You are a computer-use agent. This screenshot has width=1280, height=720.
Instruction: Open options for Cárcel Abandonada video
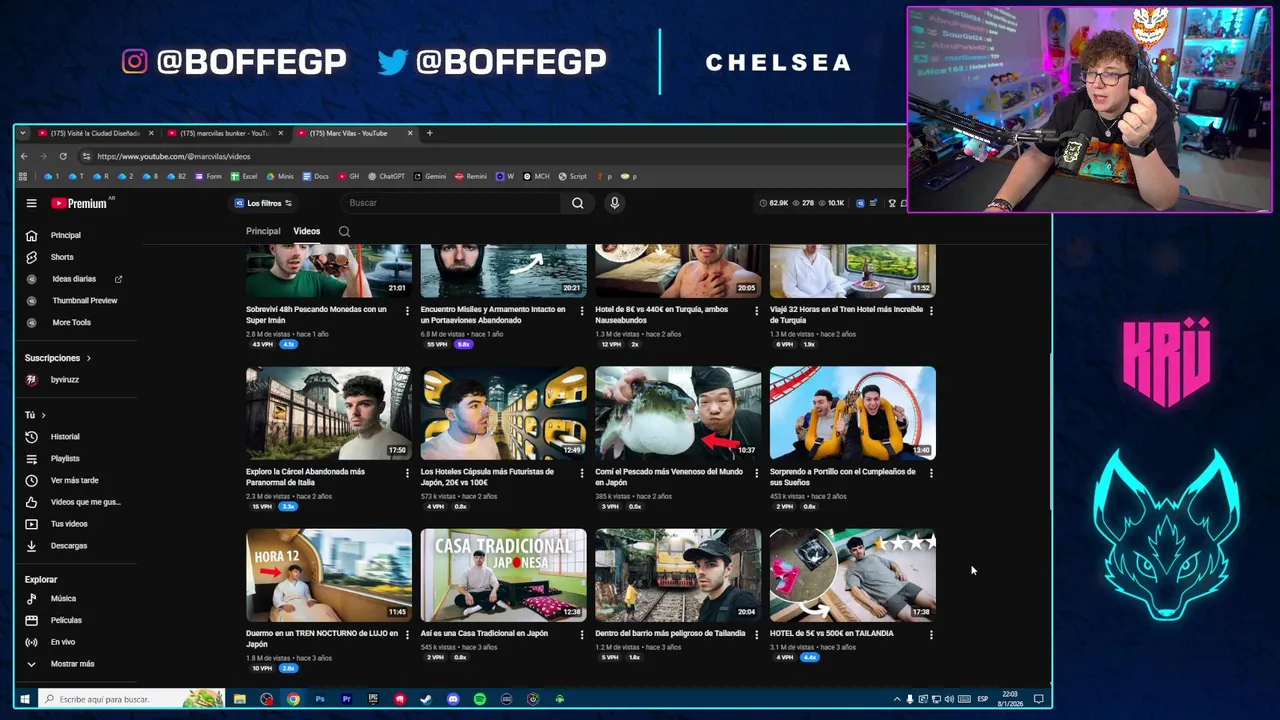point(406,473)
